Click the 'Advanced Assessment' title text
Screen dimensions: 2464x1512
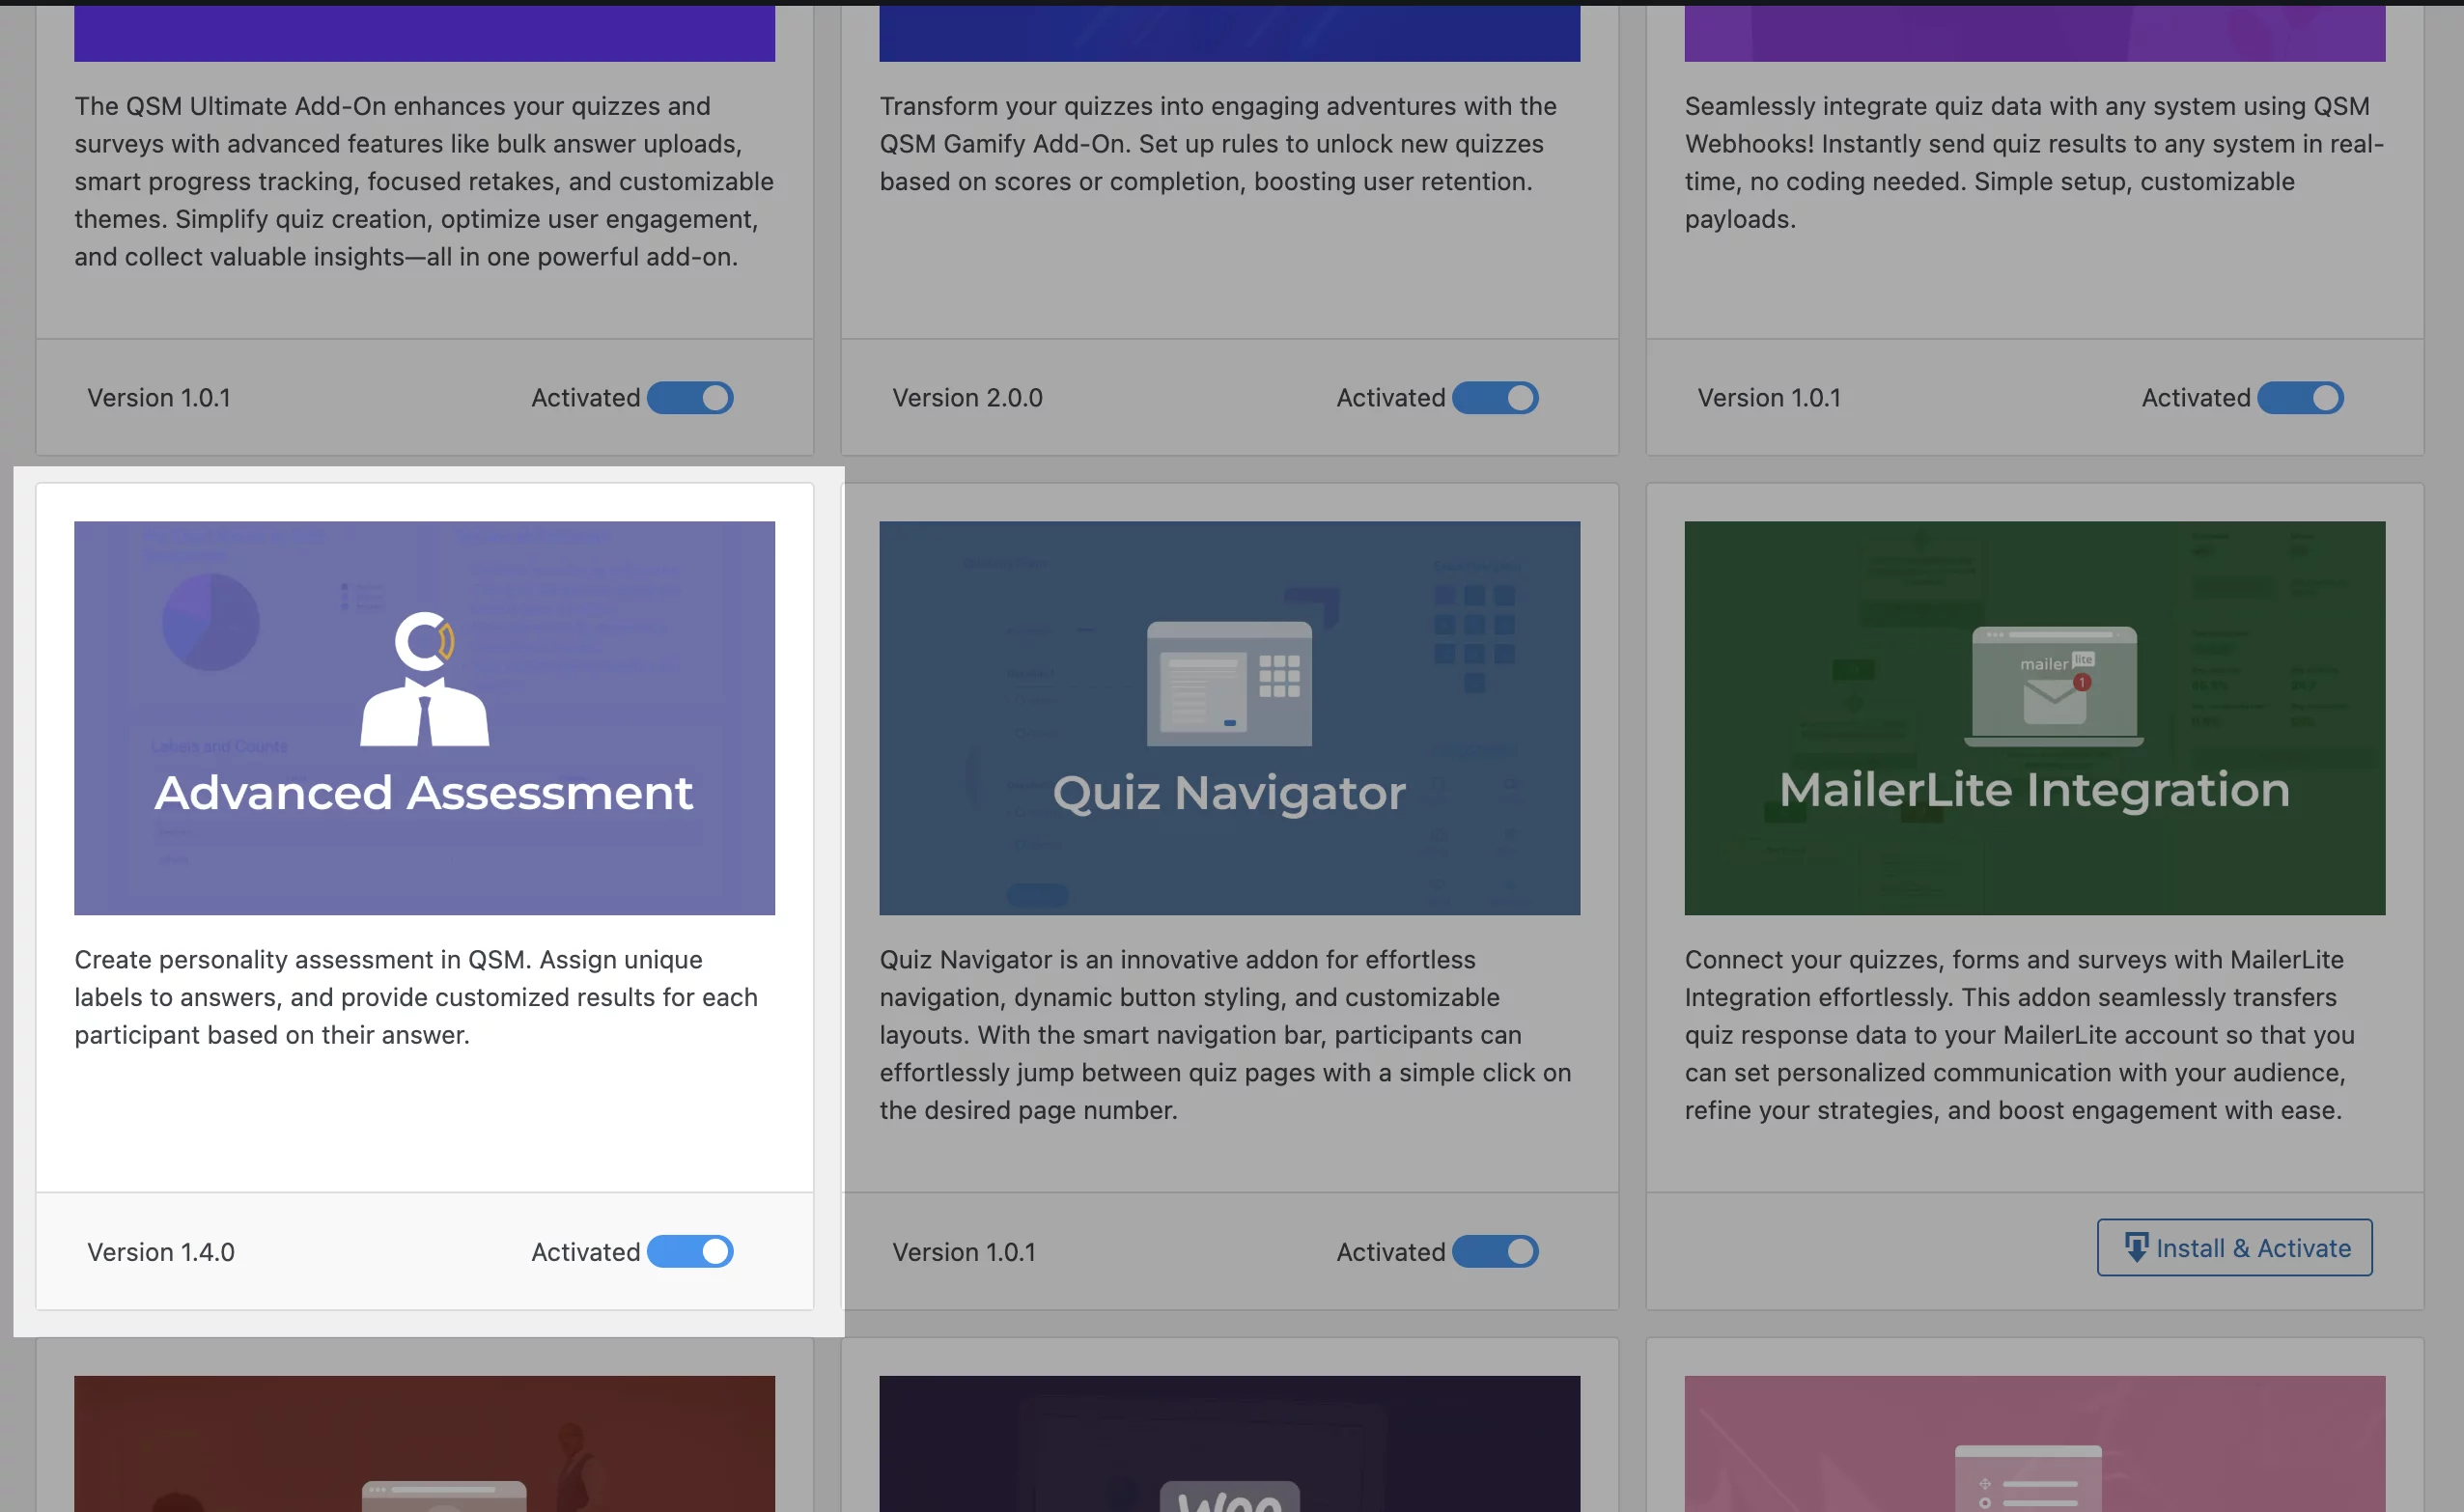coord(424,793)
